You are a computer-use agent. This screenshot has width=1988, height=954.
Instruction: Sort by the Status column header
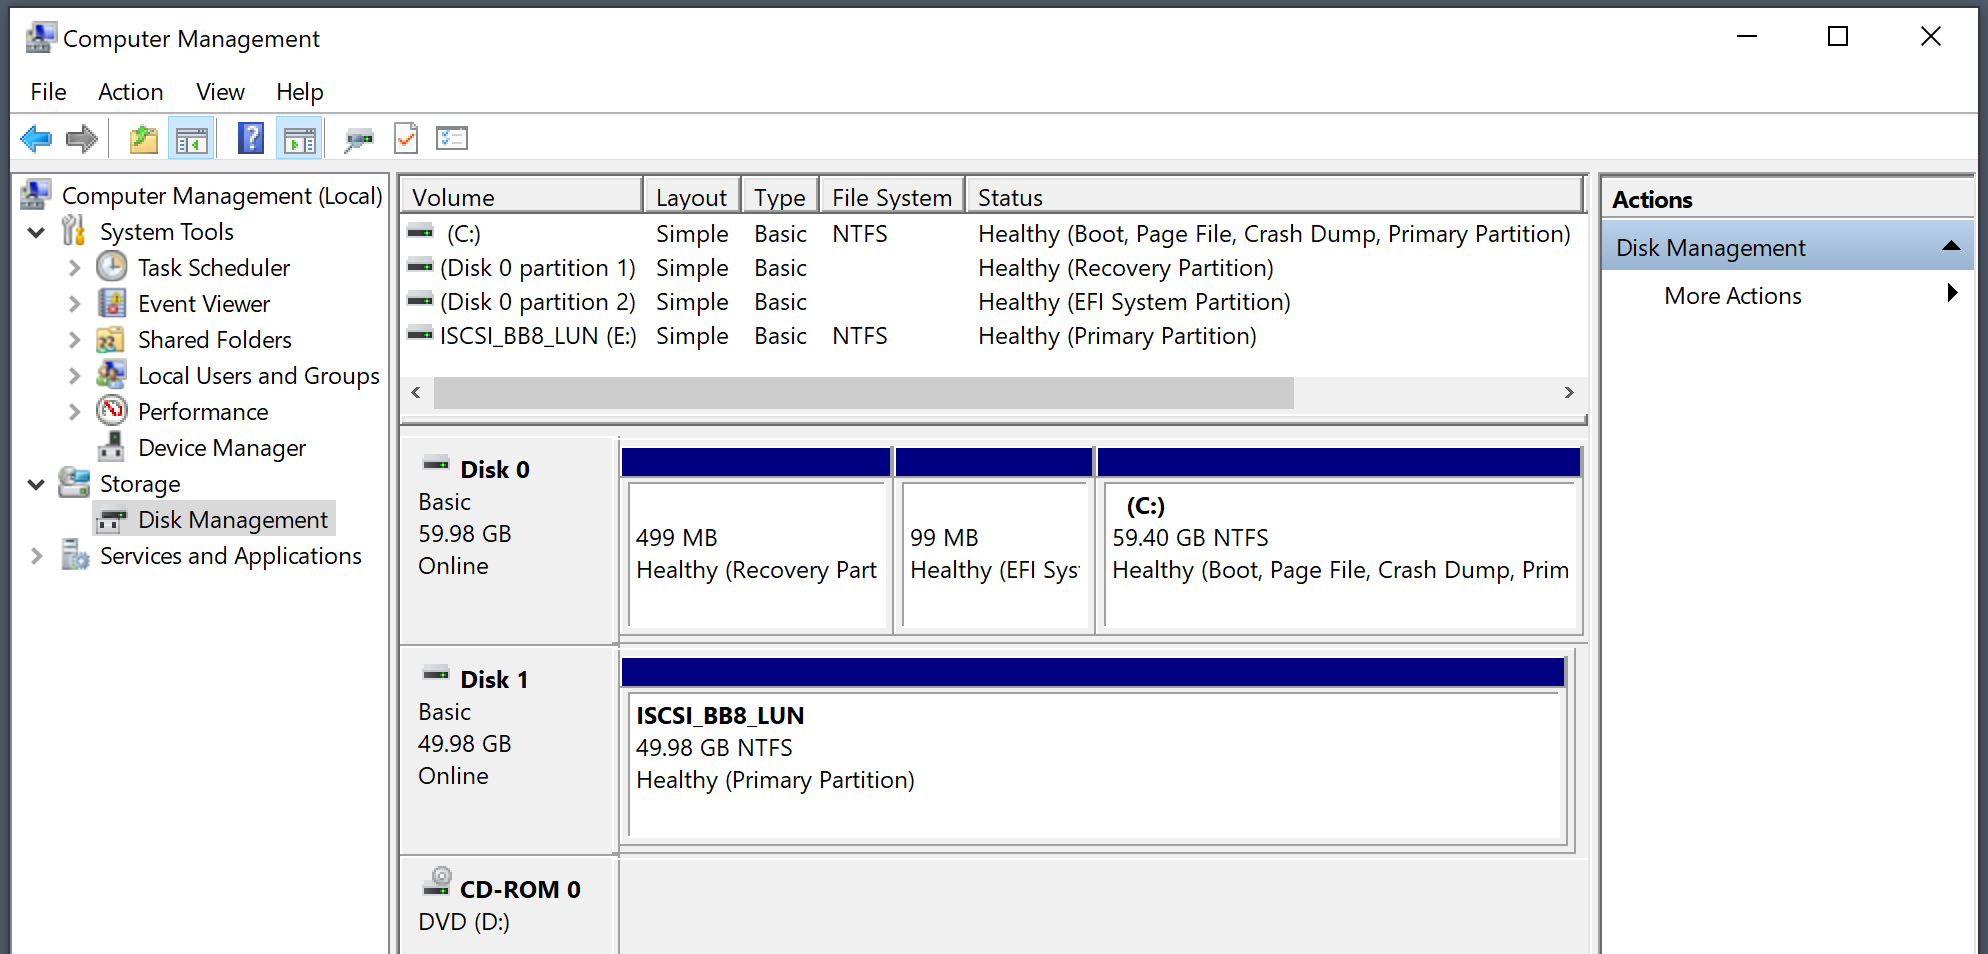click(x=1275, y=196)
